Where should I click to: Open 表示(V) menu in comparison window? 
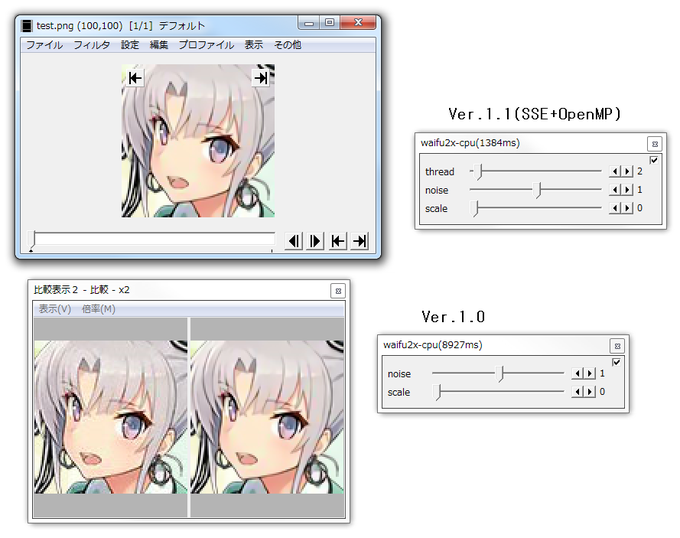click(x=55, y=309)
